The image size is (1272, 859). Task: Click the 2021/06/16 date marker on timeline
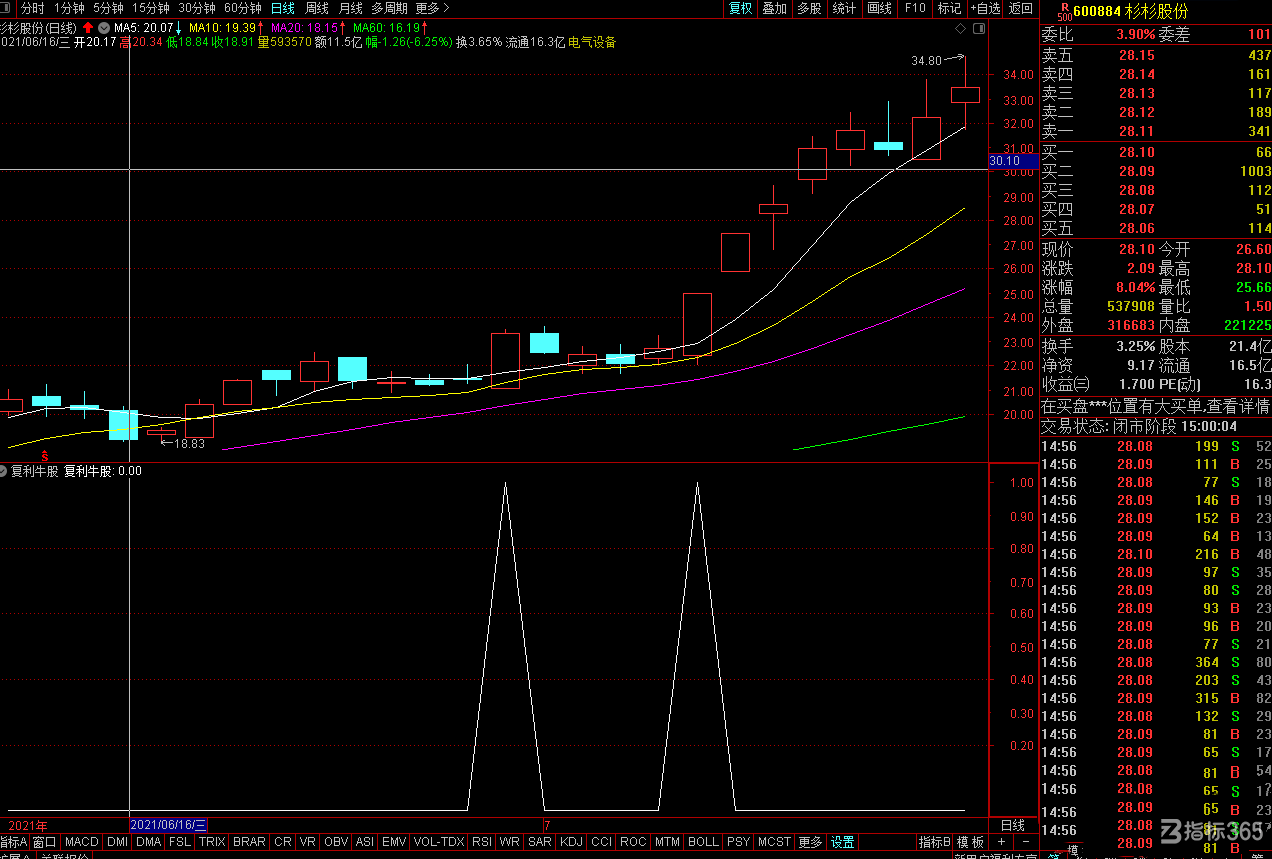pyautogui.click(x=169, y=825)
